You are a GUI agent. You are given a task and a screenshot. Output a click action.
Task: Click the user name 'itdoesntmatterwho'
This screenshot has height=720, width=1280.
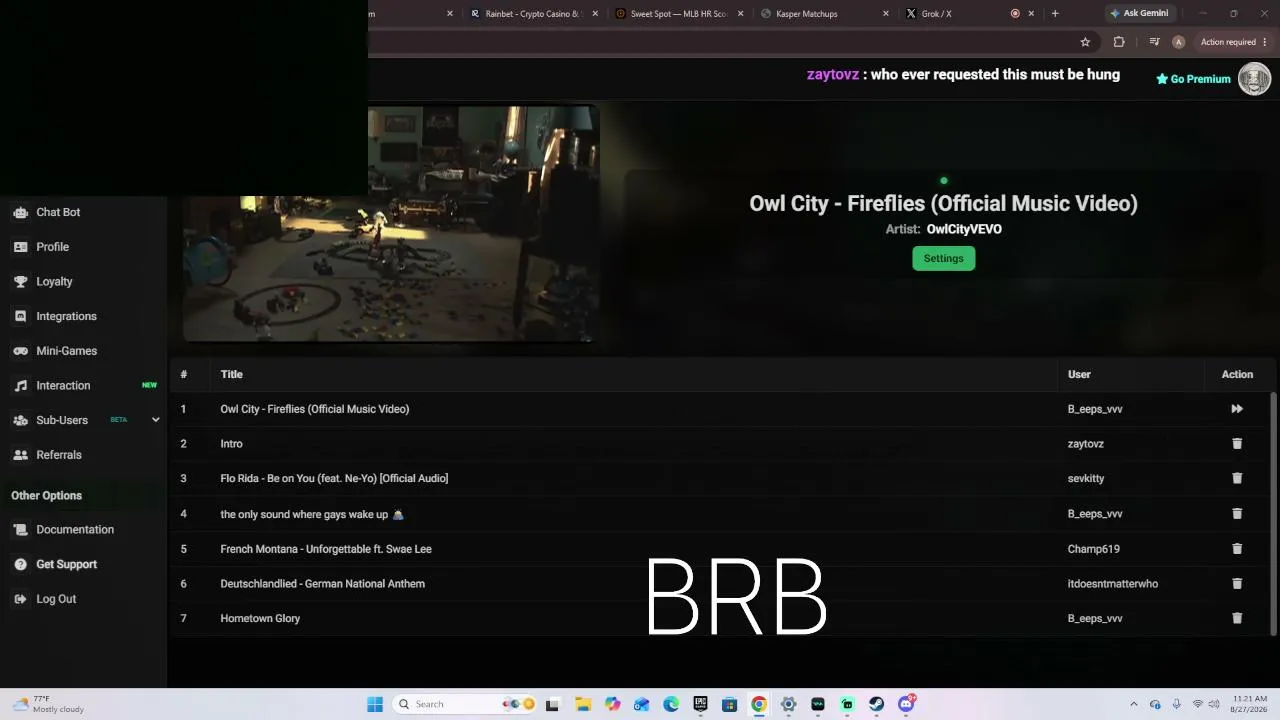point(1113,584)
